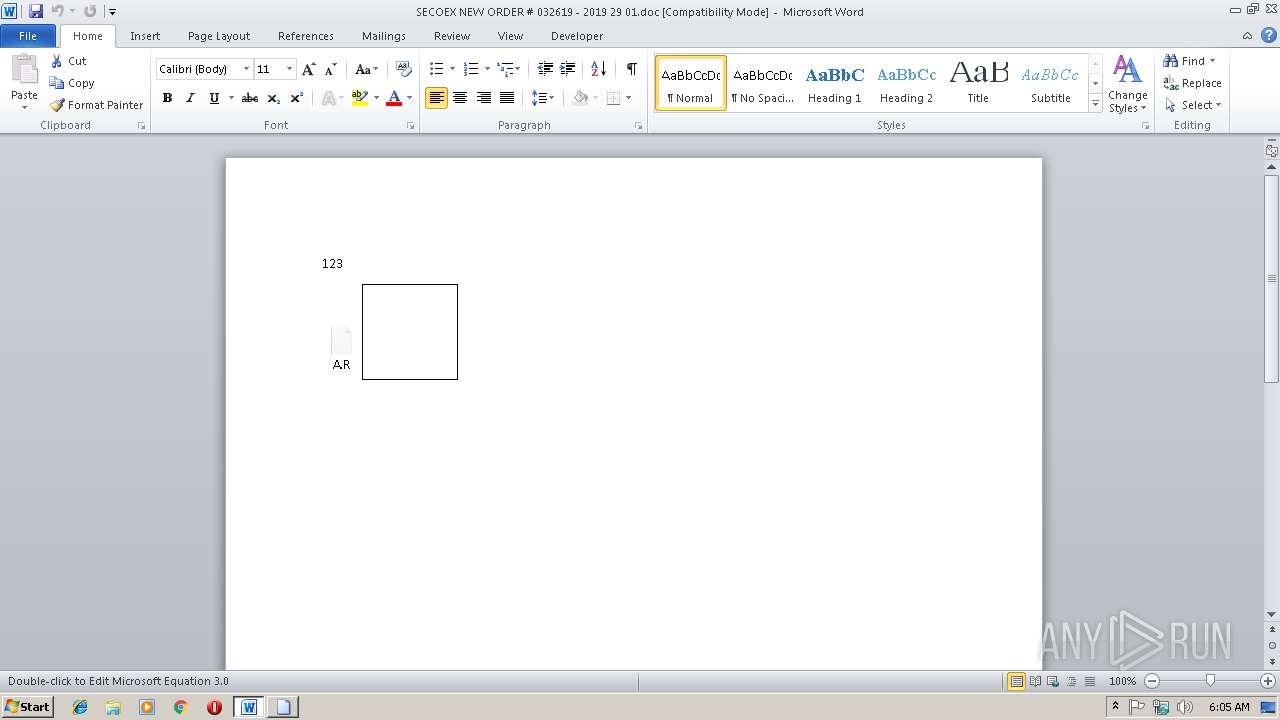Apply the yellow Text Highlight Color
The height and width of the screenshot is (720, 1280).
click(x=360, y=98)
